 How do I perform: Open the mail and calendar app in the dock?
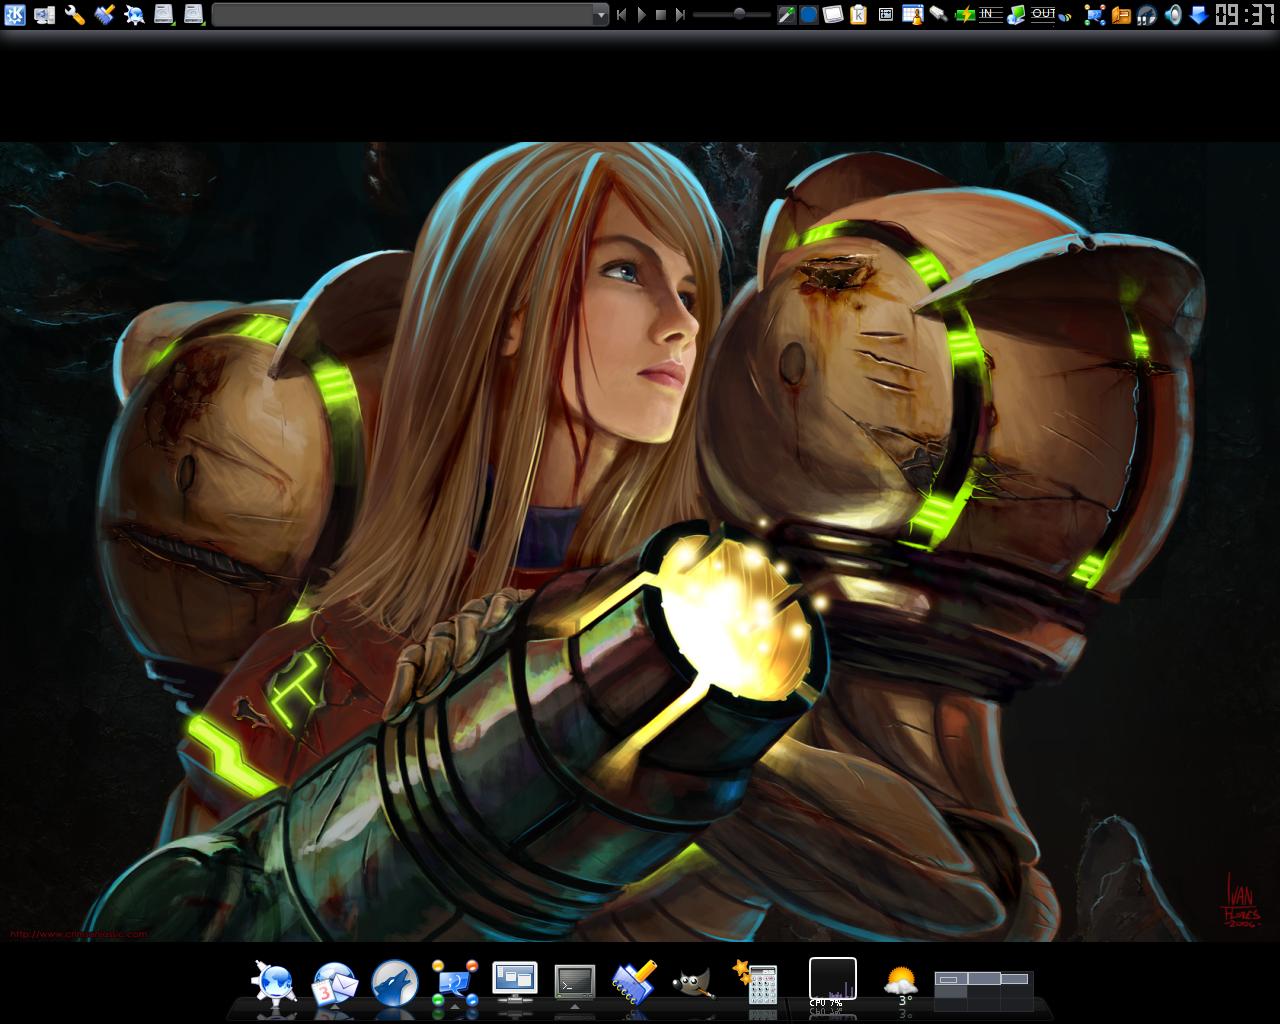point(334,984)
